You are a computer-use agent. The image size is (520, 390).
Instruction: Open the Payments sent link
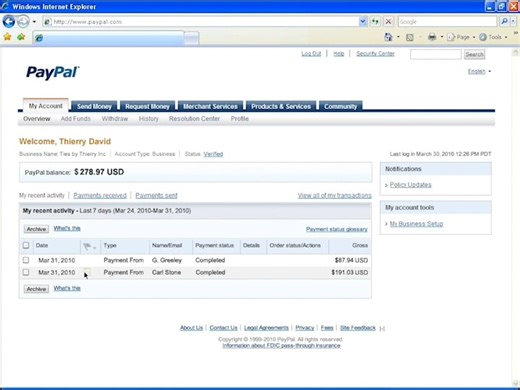156,195
